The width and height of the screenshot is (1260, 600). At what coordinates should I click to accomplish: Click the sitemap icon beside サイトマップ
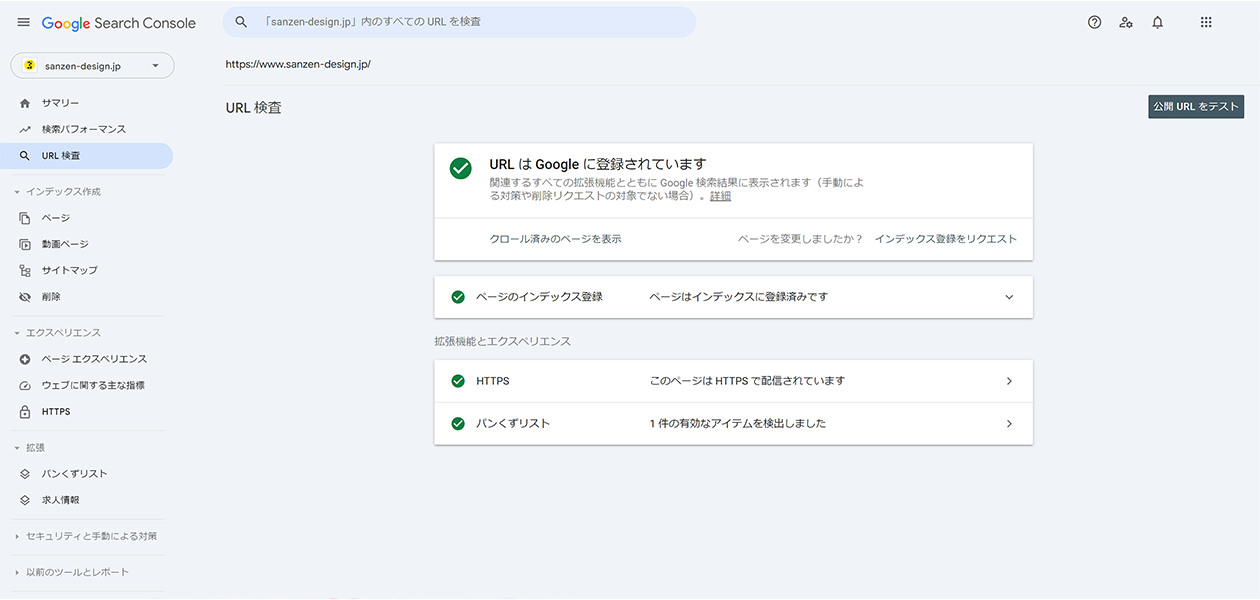point(25,270)
